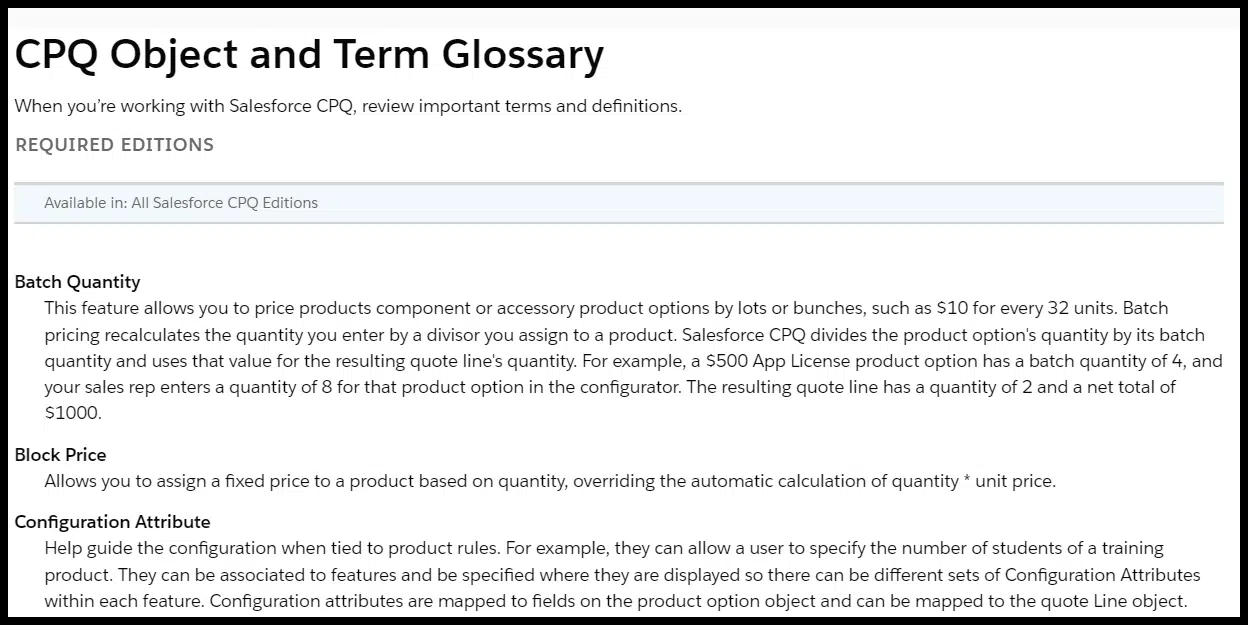Image resolution: width=1248 pixels, height=625 pixels.
Task: Click the word "configurator" in the Batch Quantity text
Action: [x=625, y=387]
